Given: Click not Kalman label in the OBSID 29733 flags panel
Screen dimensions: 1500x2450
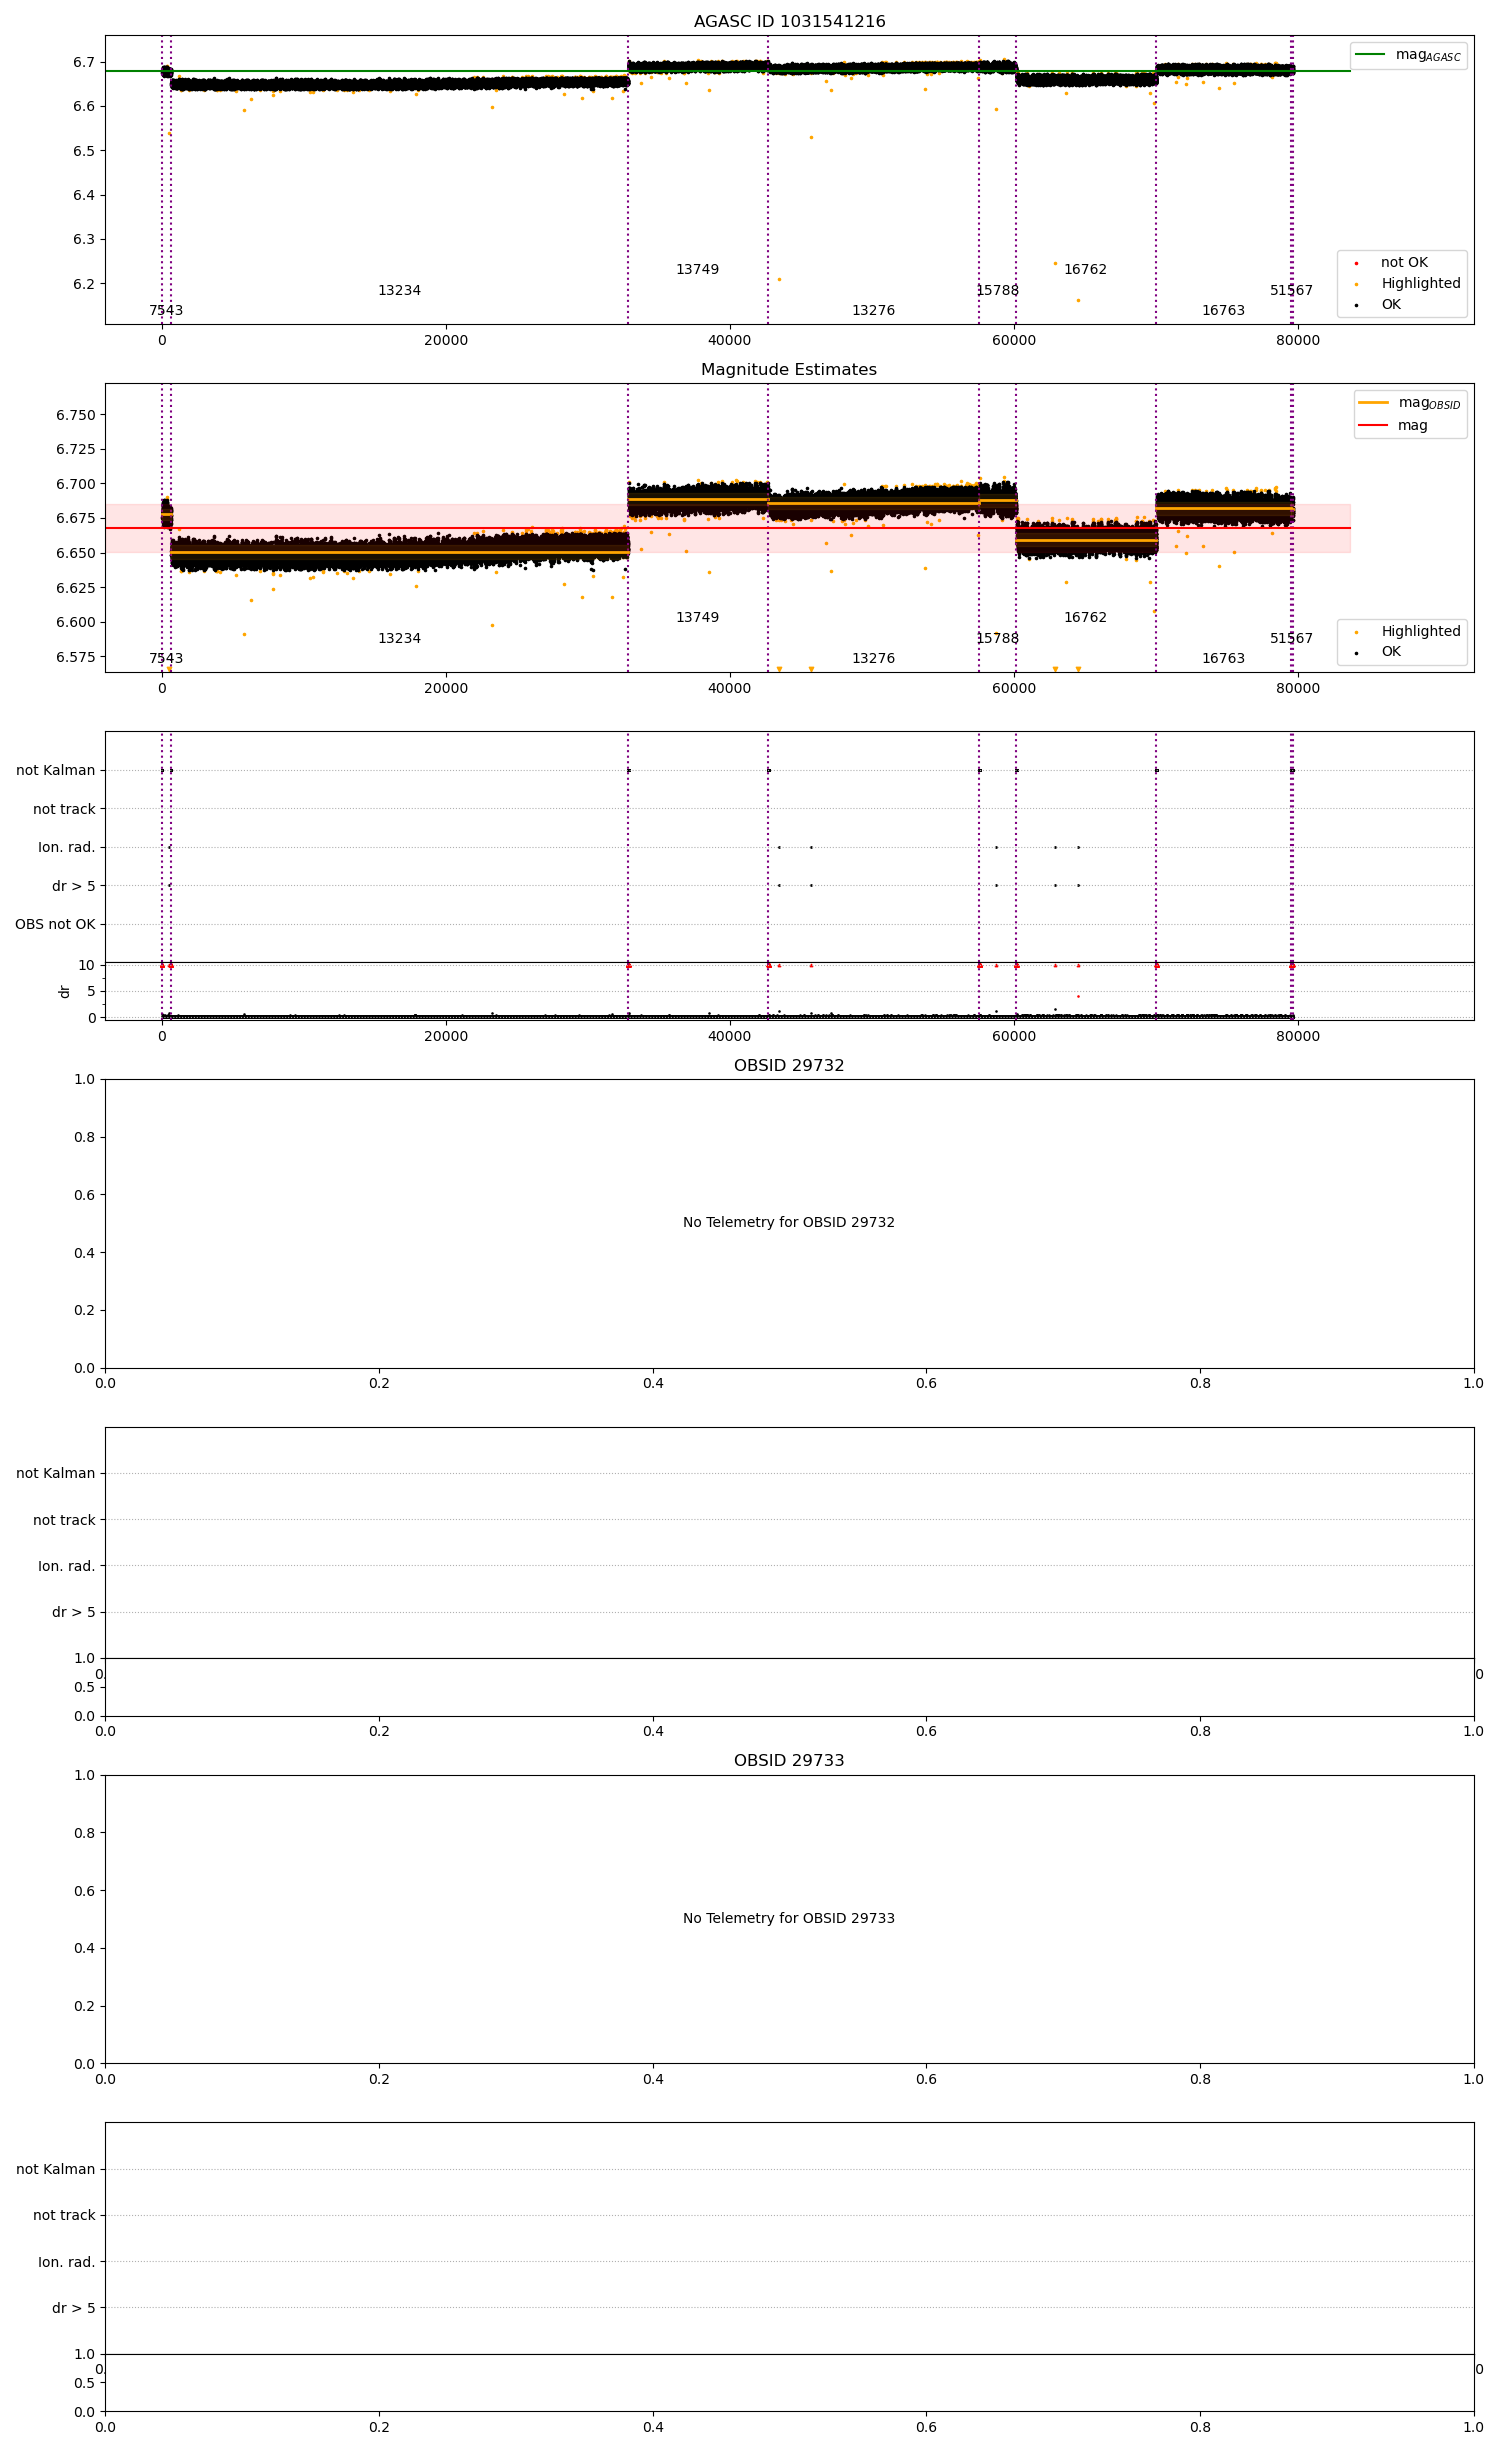Looking at the screenshot, I should coord(55,2169).
